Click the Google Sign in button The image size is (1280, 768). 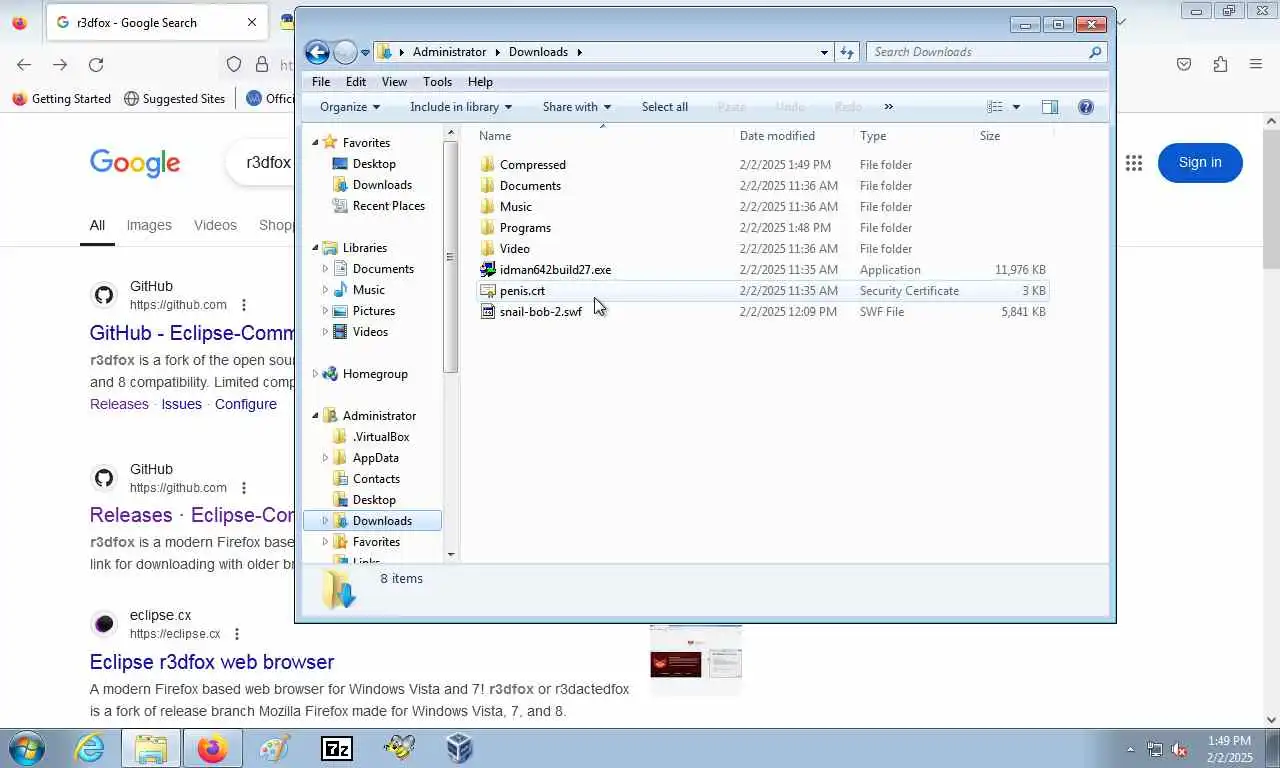[1200, 163]
